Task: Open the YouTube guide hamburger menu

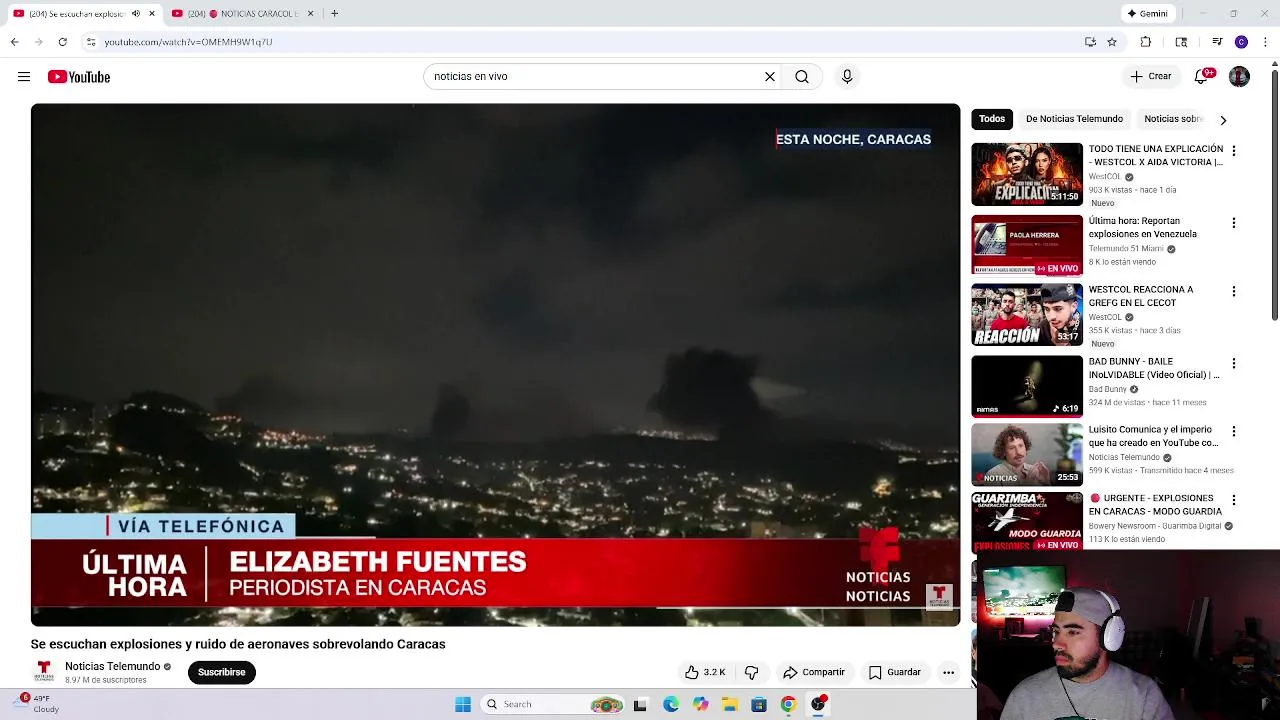Action: 24,77
